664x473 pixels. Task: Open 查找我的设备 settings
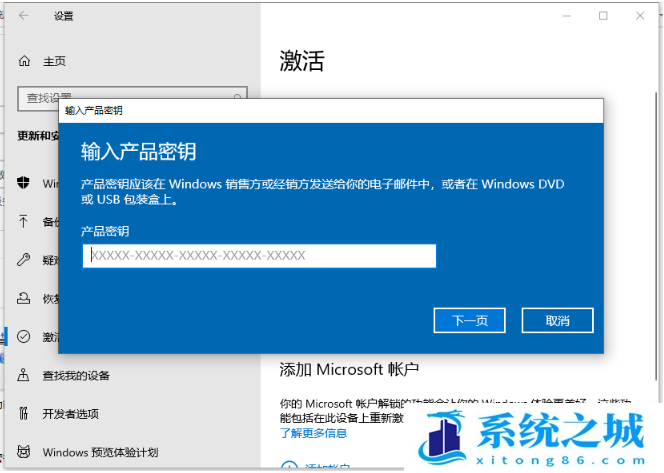pos(76,376)
